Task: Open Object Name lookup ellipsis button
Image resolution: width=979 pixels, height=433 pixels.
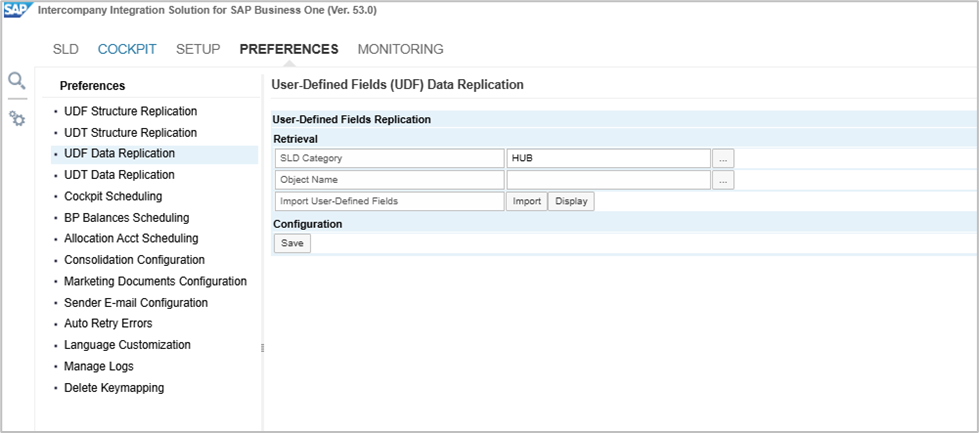Action: (x=723, y=180)
